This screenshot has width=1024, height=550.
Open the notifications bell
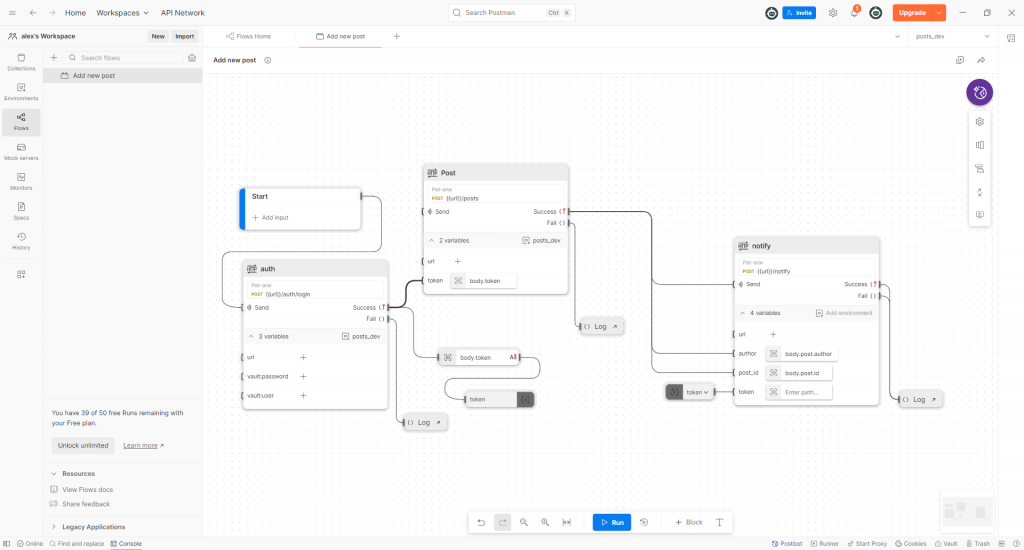[854, 12]
